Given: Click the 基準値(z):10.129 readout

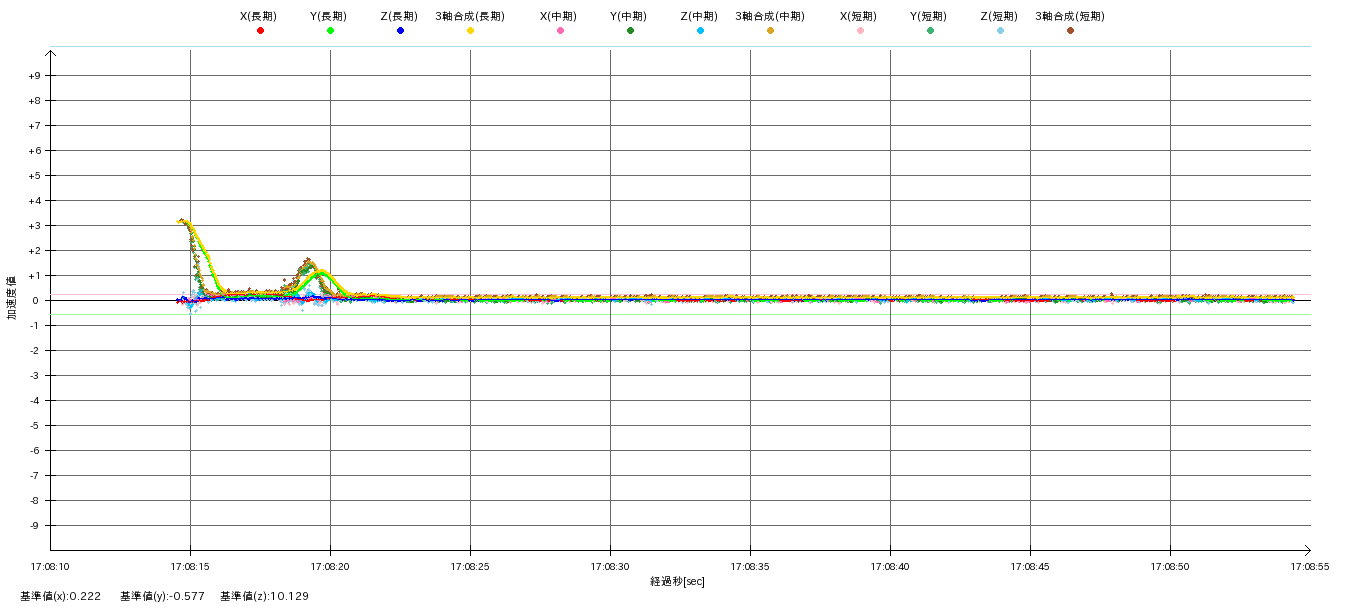Looking at the screenshot, I should pyautogui.click(x=264, y=596).
